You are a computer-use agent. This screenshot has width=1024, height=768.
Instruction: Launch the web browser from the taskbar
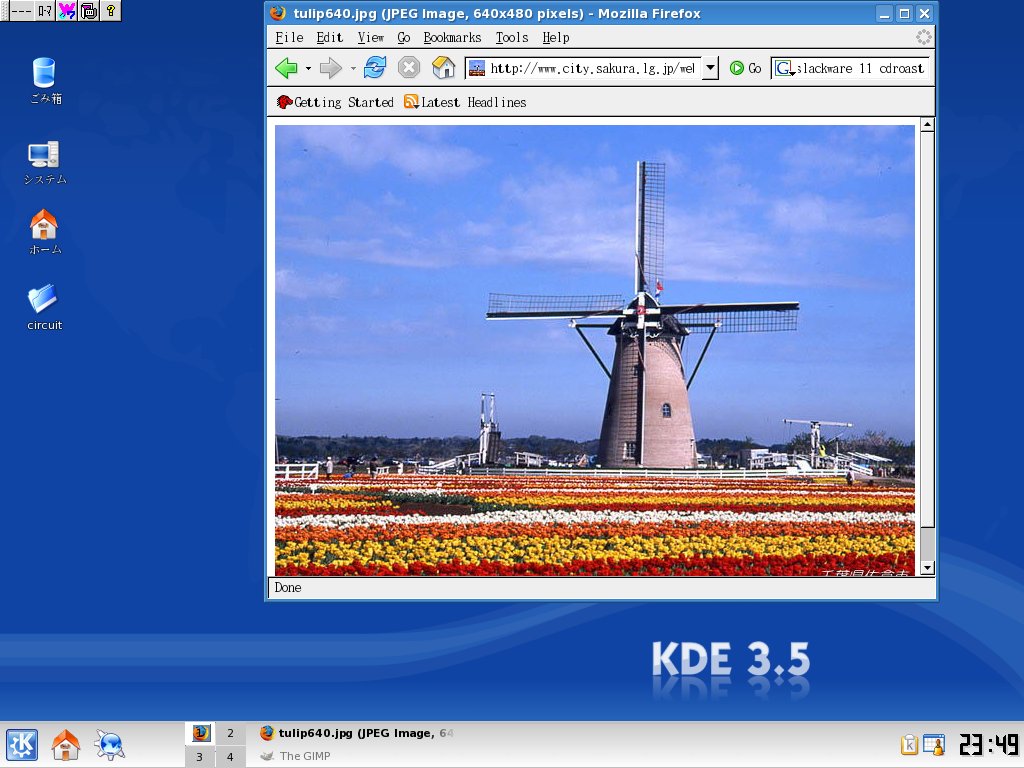click(109, 744)
